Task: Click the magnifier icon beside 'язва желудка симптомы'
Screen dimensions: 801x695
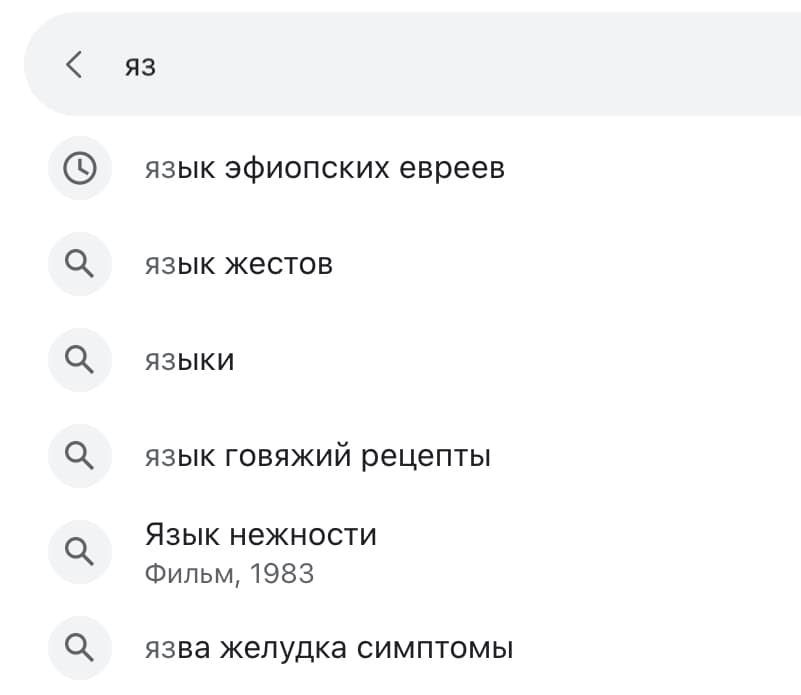Action: 80,648
